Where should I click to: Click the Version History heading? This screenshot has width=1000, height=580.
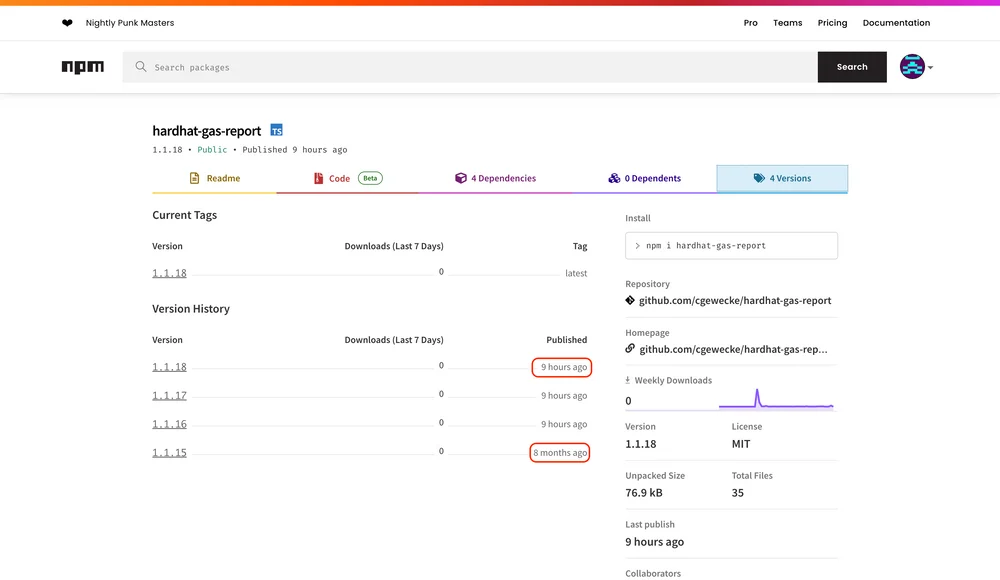point(191,309)
